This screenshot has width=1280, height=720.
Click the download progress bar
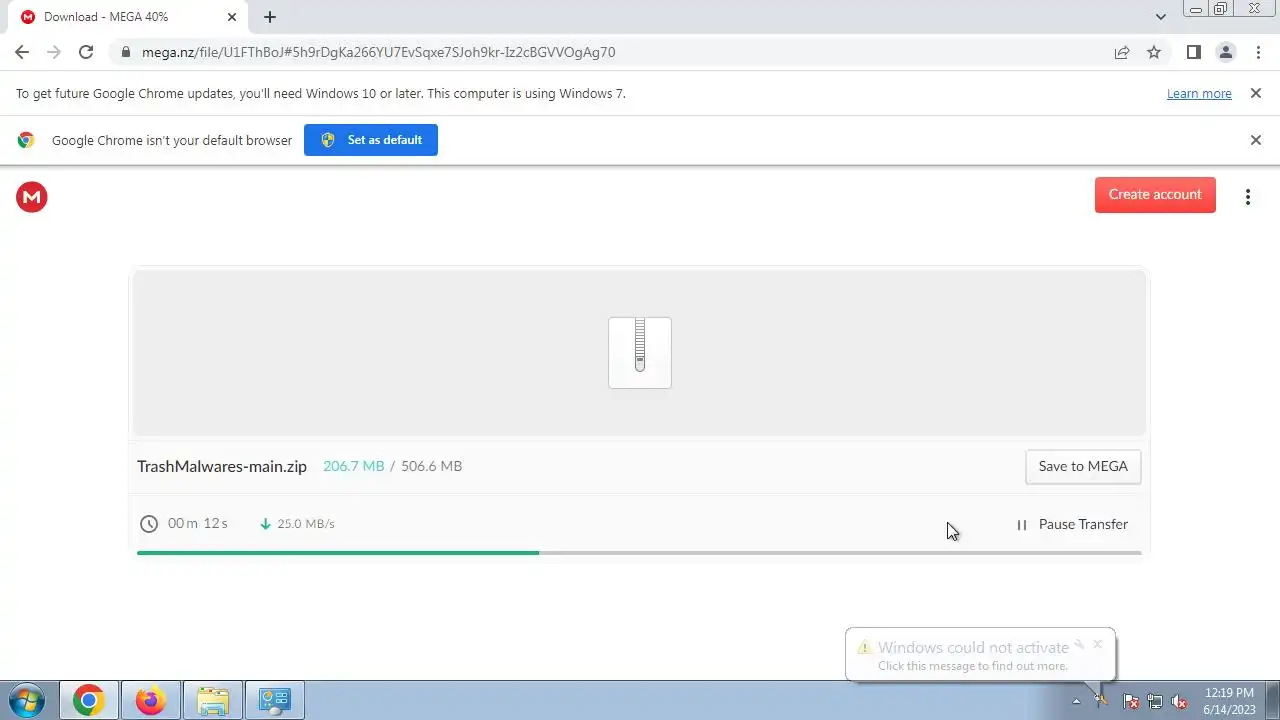click(x=639, y=552)
